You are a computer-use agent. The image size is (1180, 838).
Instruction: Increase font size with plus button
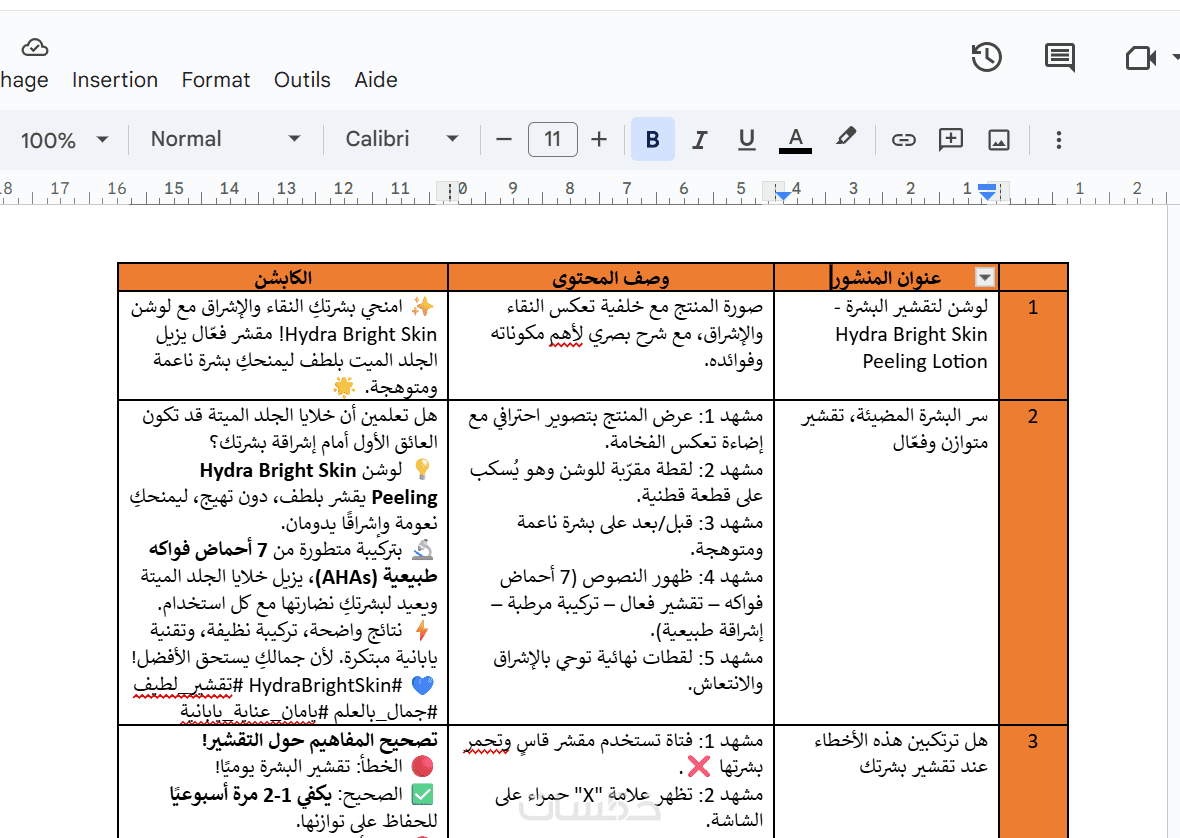[599, 140]
